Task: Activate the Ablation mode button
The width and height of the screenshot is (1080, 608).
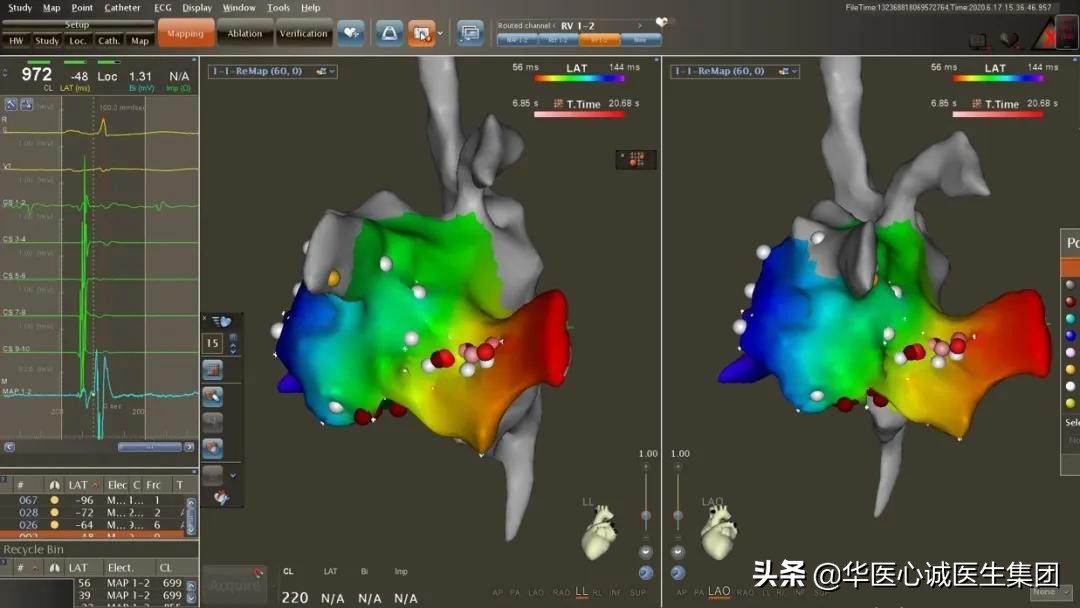Action: [x=245, y=33]
